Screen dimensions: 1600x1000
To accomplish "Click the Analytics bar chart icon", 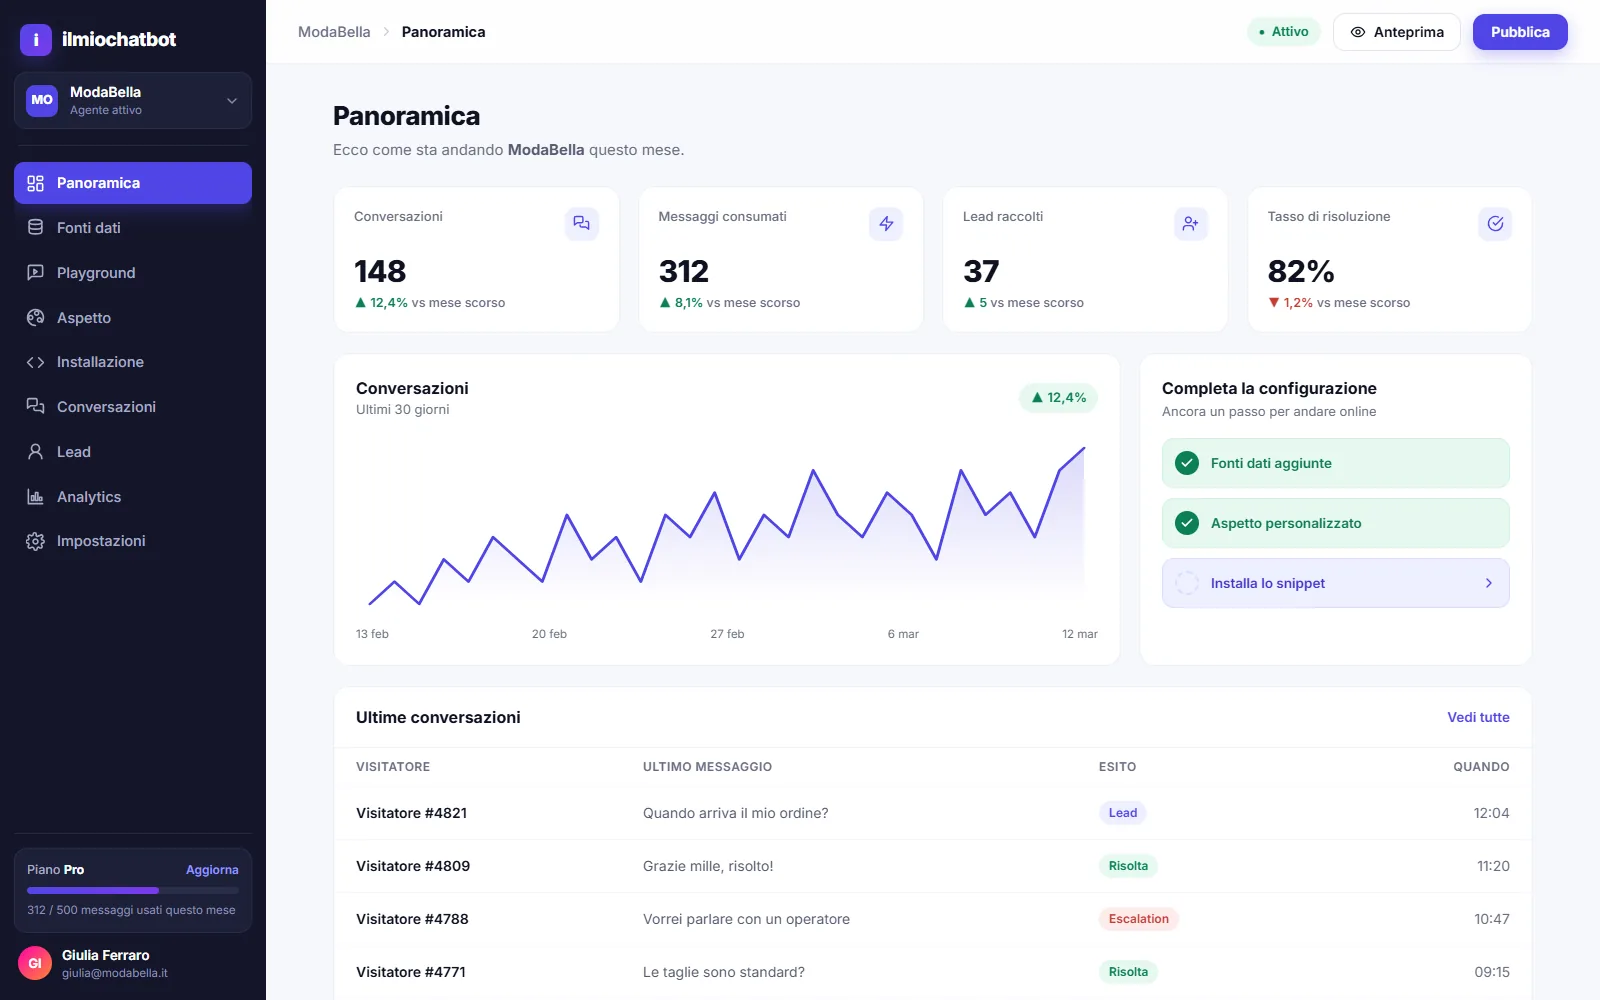I will pos(36,497).
